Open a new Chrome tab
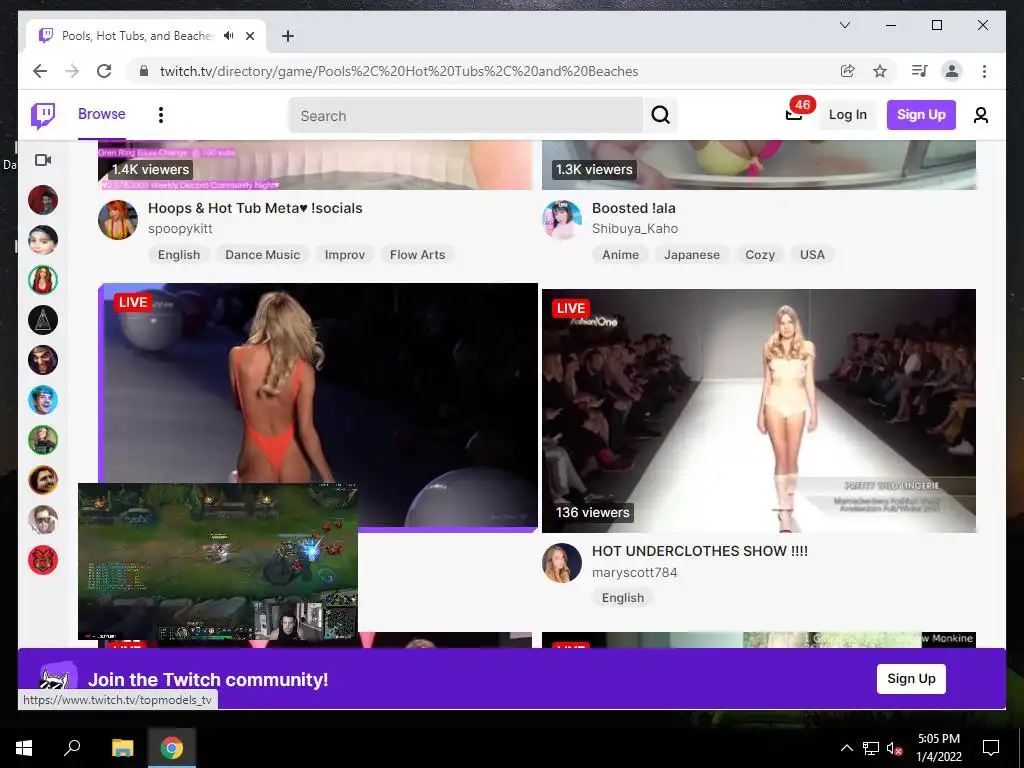The image size is (1024, 768). (287, 36)
